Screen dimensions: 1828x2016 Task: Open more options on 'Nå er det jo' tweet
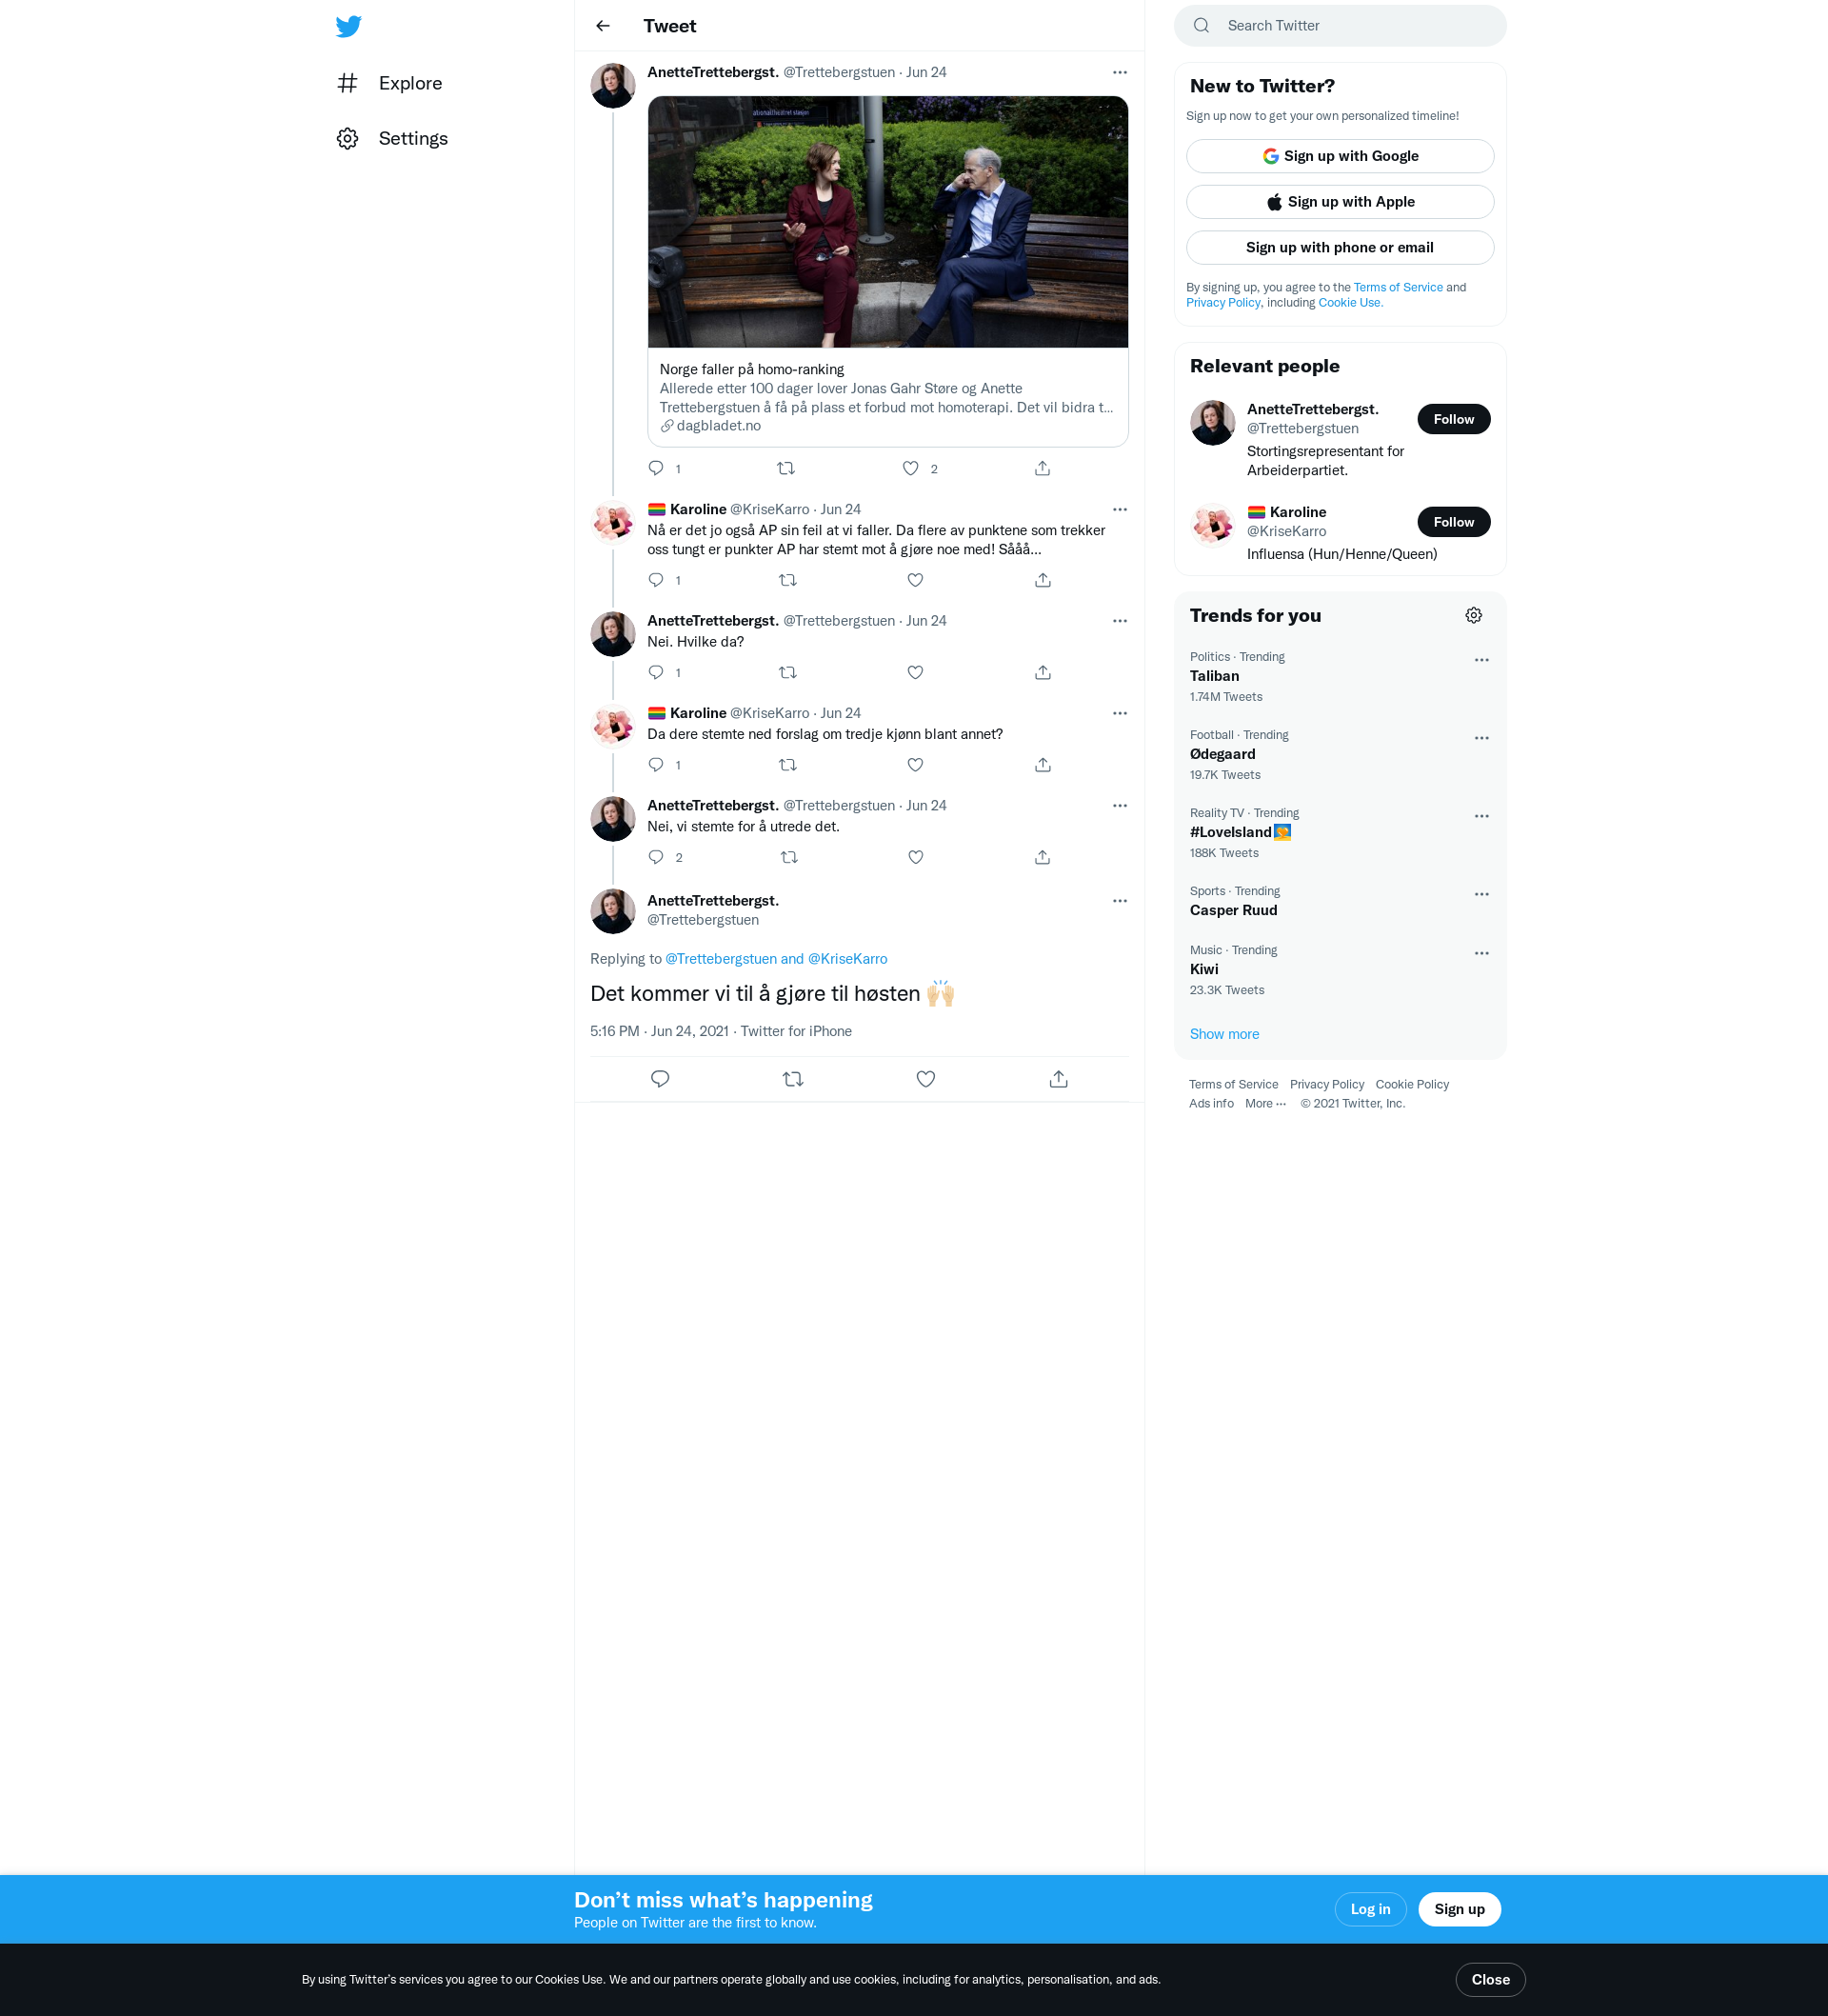[1120, 509]
